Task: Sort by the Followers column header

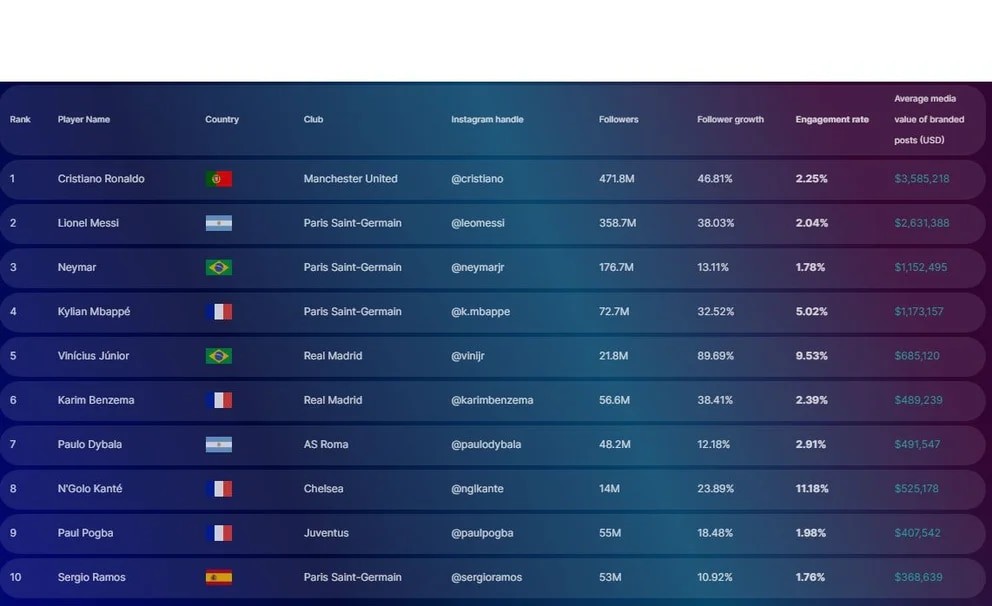Action: pyautogui.click(x=618, y=120)
